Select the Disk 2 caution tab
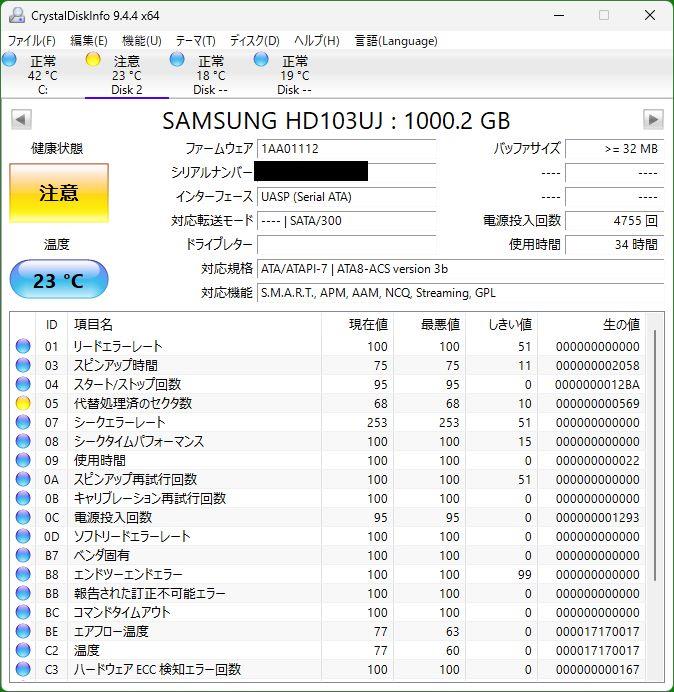The image size is (674, 692). [127, 75]
